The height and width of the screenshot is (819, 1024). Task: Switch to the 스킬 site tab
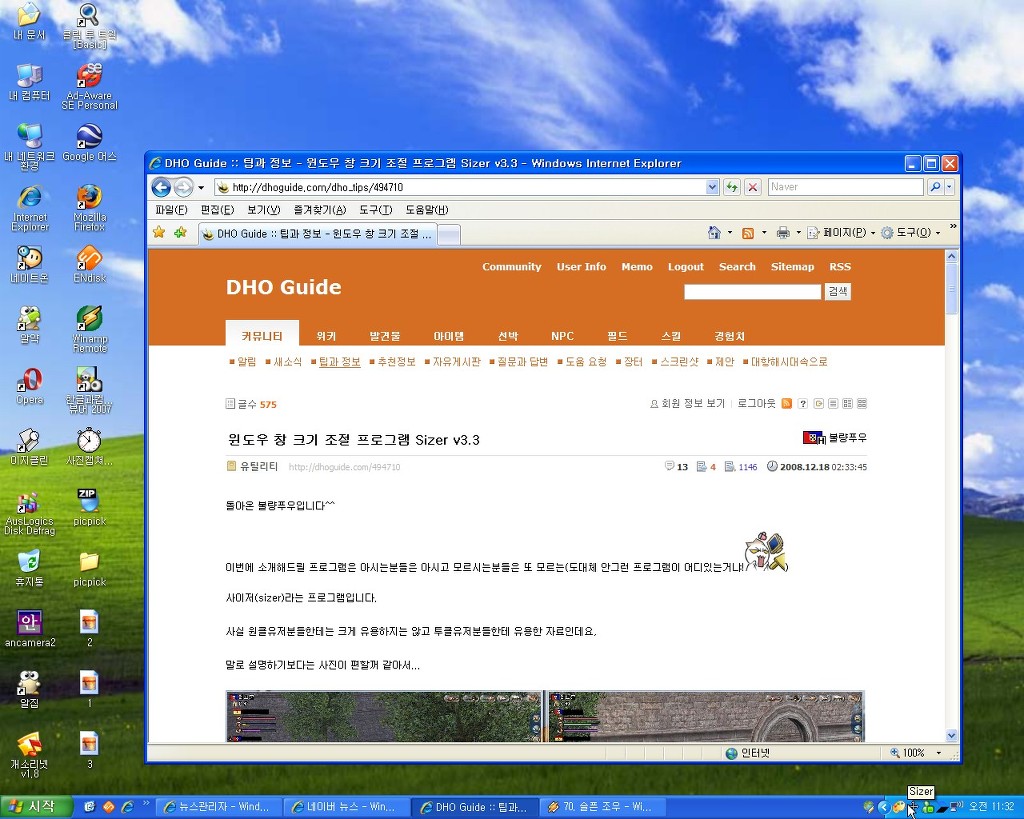click(671, 336)
